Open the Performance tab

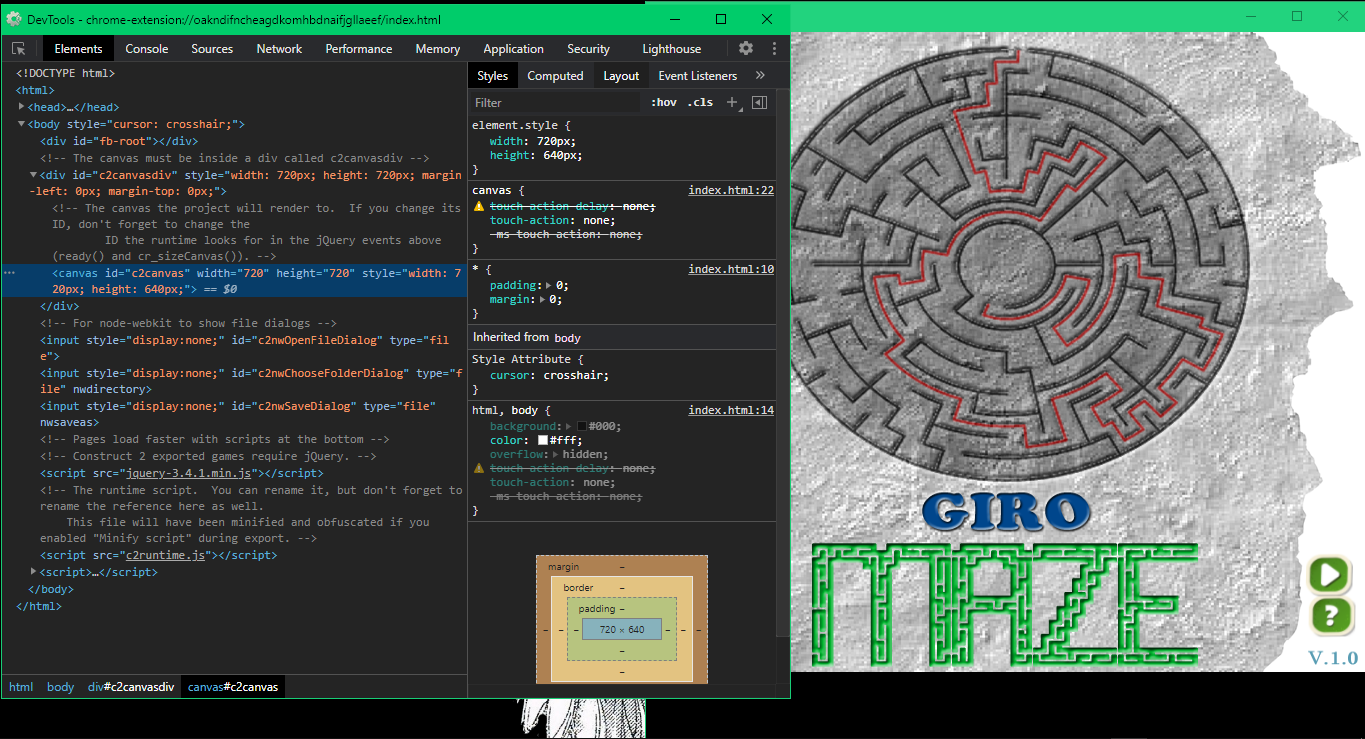point(359,48)
